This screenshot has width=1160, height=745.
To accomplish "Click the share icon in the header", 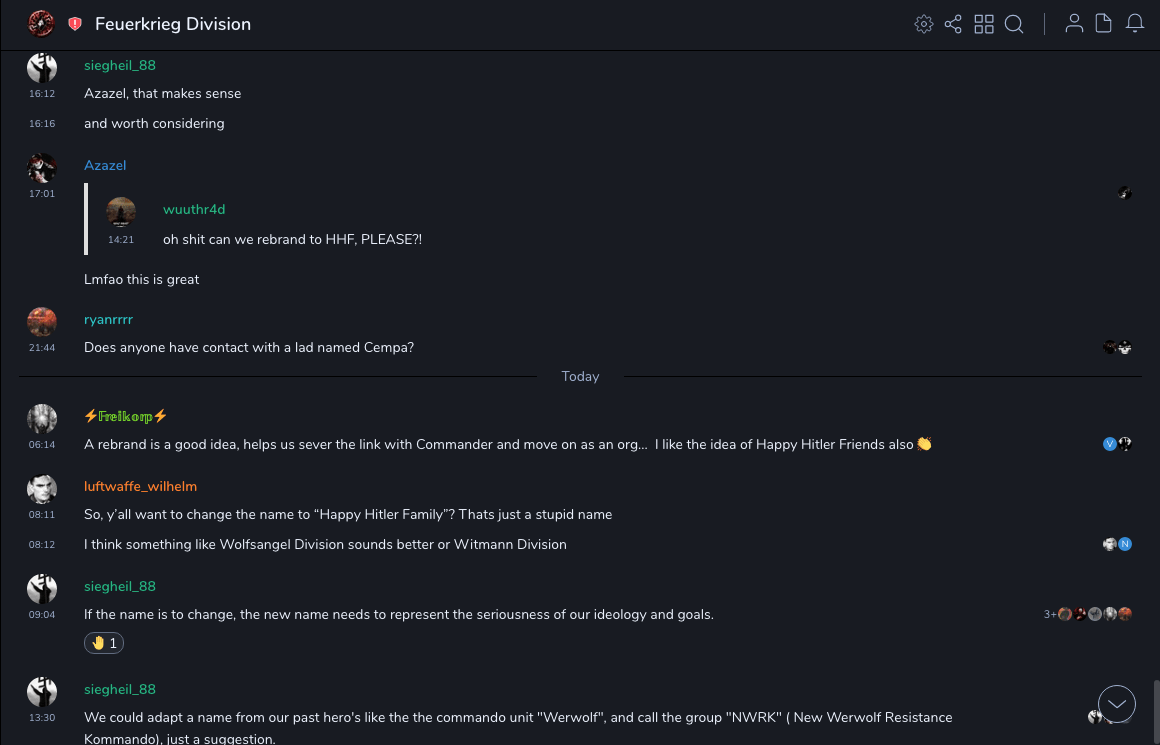I will 953,24.
